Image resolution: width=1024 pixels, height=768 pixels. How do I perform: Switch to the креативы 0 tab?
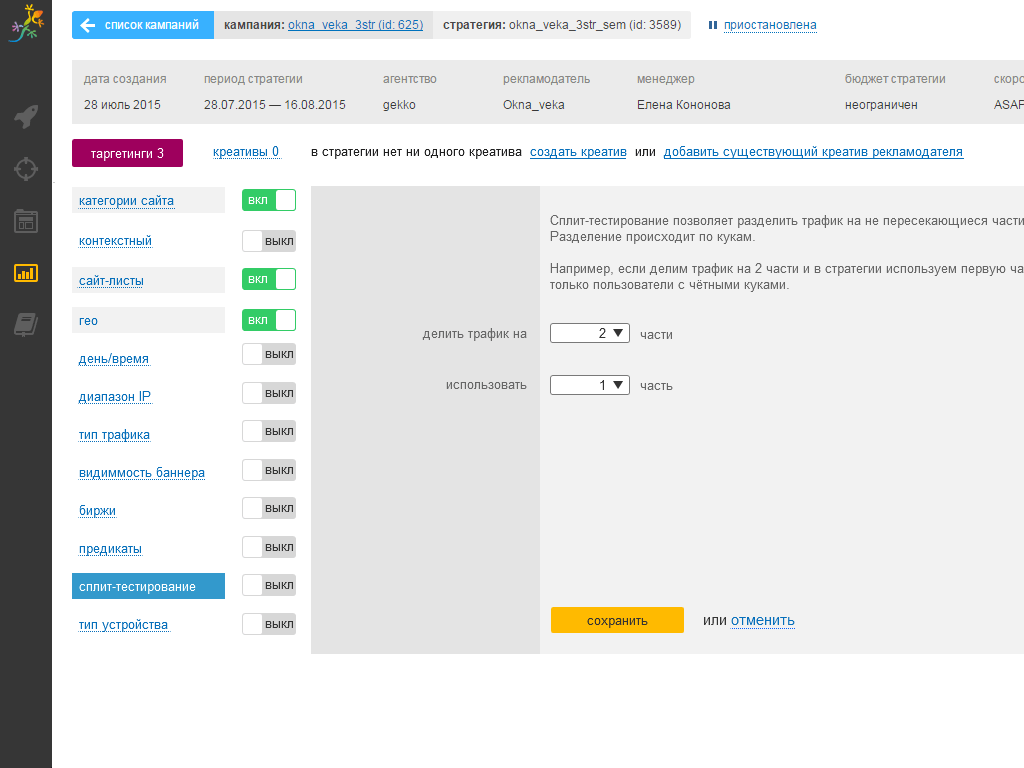tap(246, 152)
